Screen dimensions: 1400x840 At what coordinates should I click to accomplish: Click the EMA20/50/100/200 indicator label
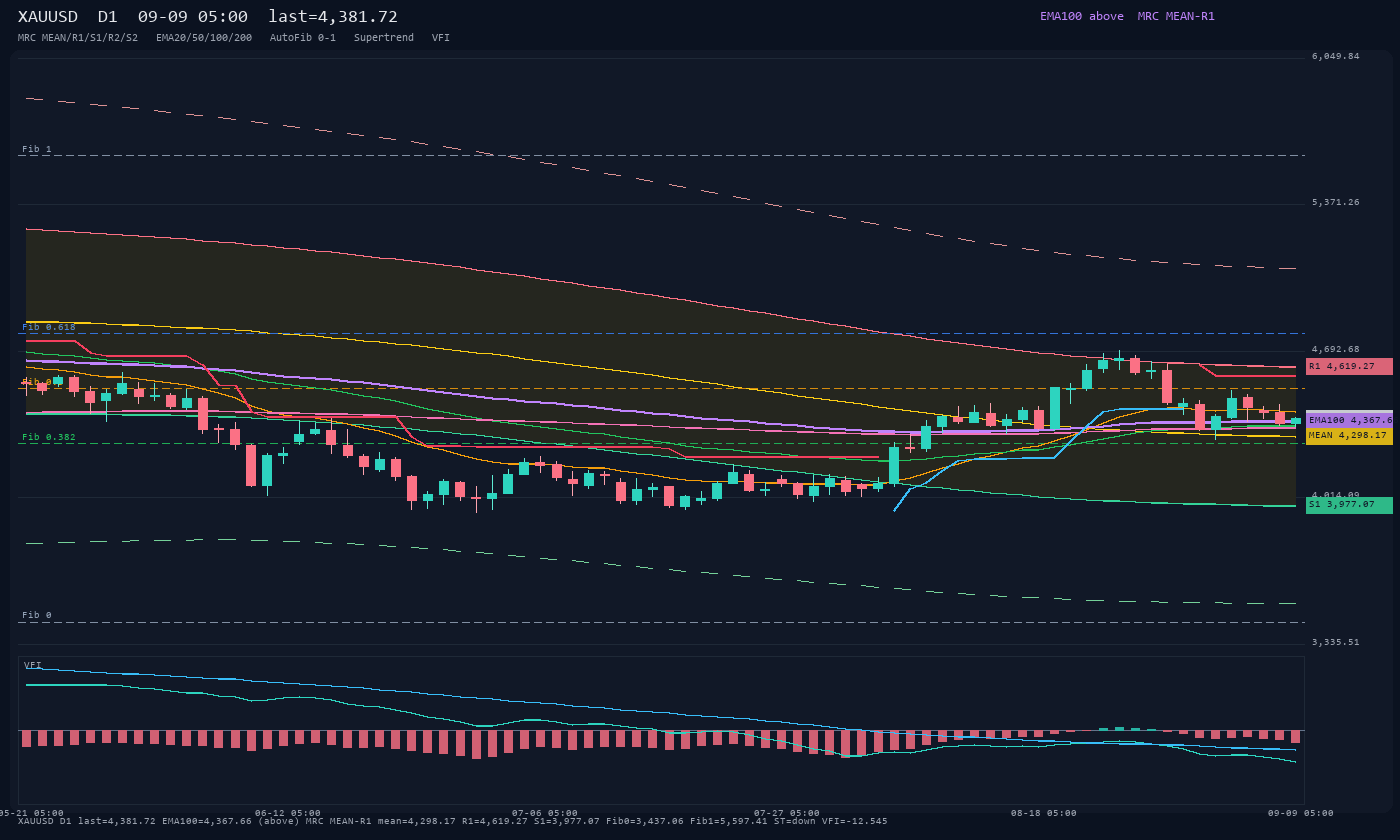click(204, 38)
